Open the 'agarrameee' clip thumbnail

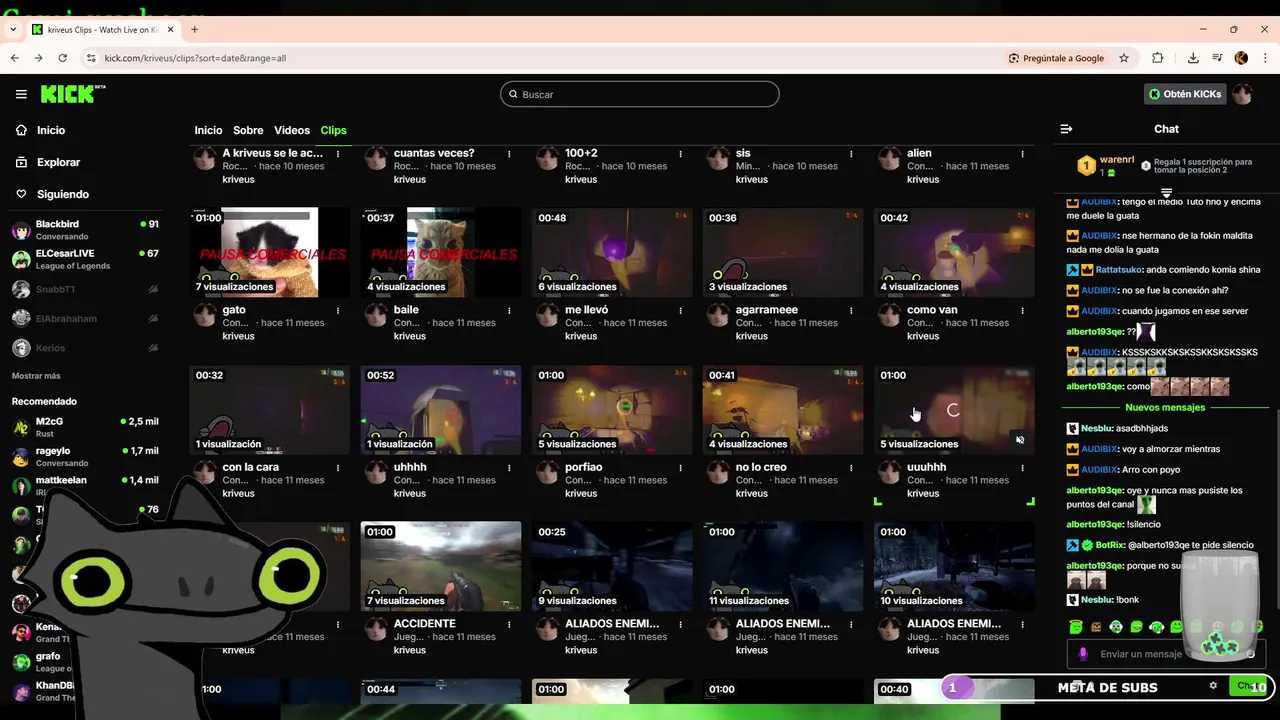coord(783,252)
